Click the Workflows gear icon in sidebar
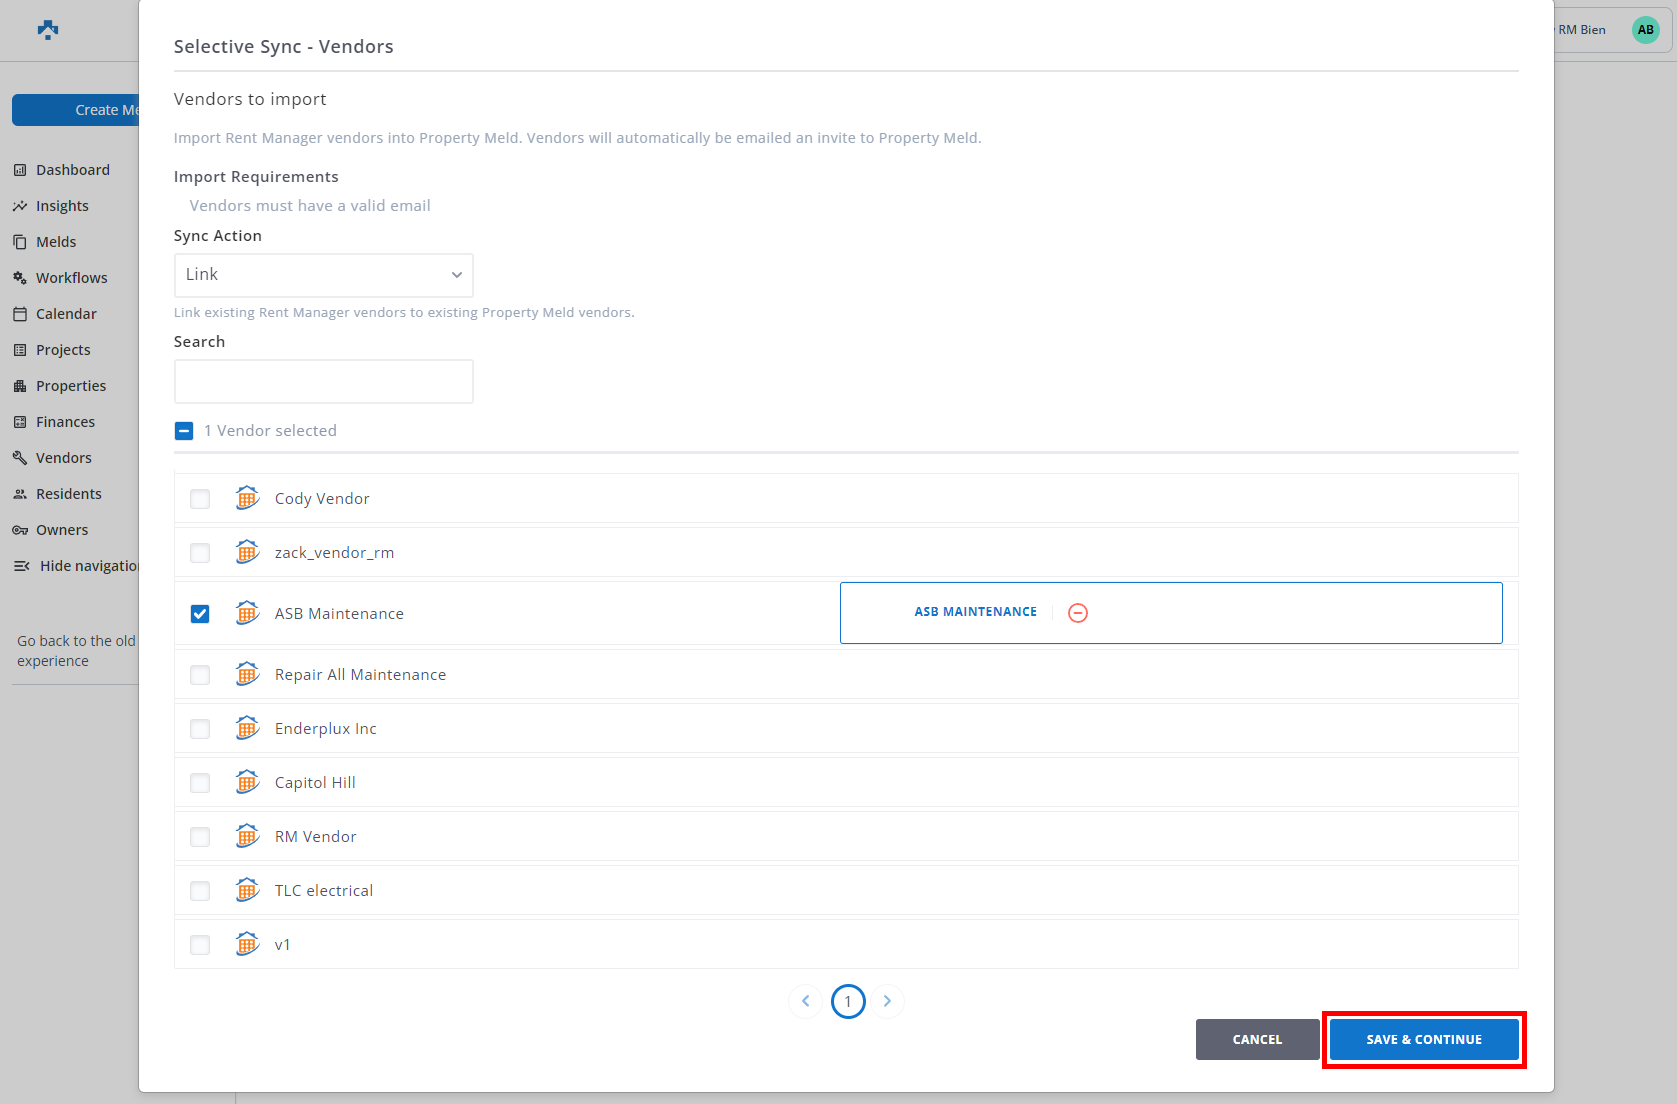 pos(20,278)
